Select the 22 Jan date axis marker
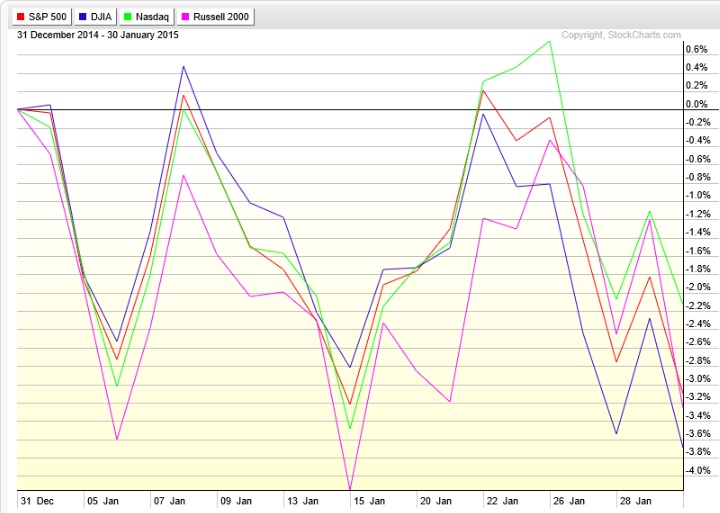Image resolution: width=720 pixels, height=513 pixels. click(502, 501)
